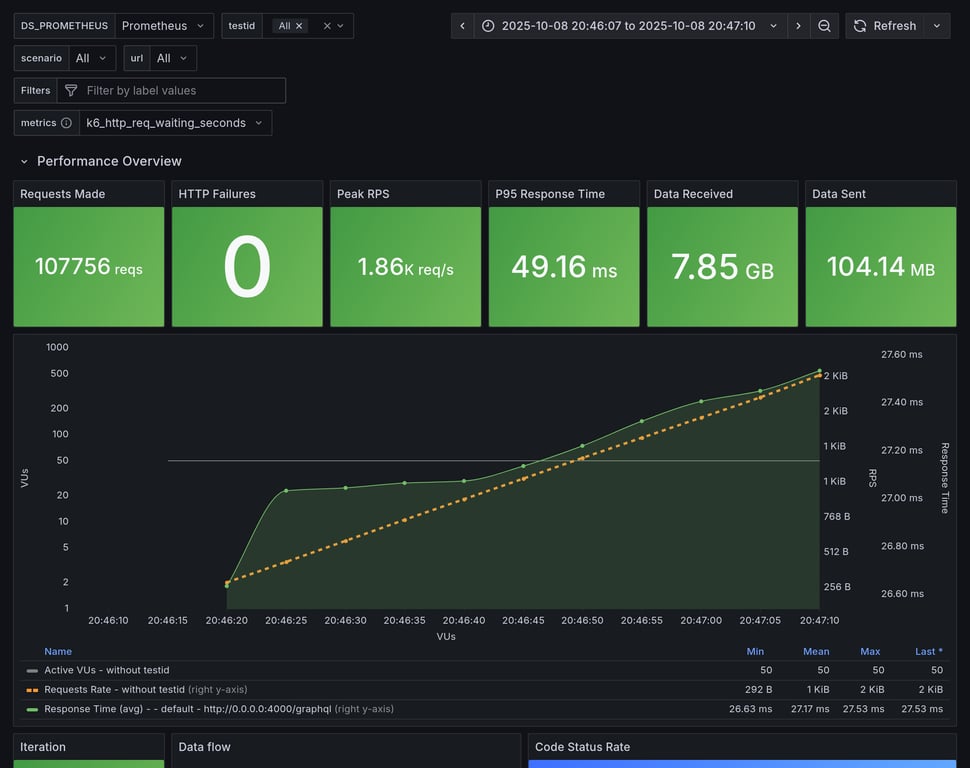Click the zoom out time range icon
The height and width of the screenshot is (768, 970).
824,26
